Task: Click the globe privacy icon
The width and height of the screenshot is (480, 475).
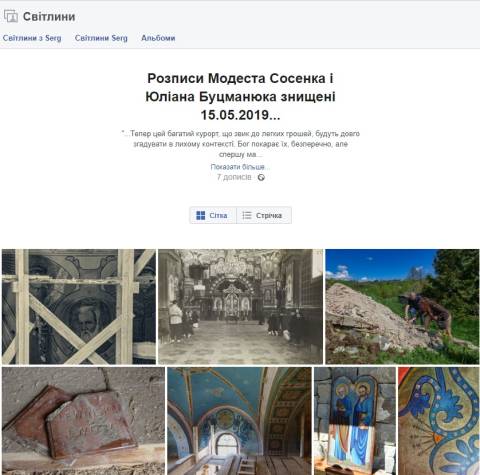Action: pos(261,177)
